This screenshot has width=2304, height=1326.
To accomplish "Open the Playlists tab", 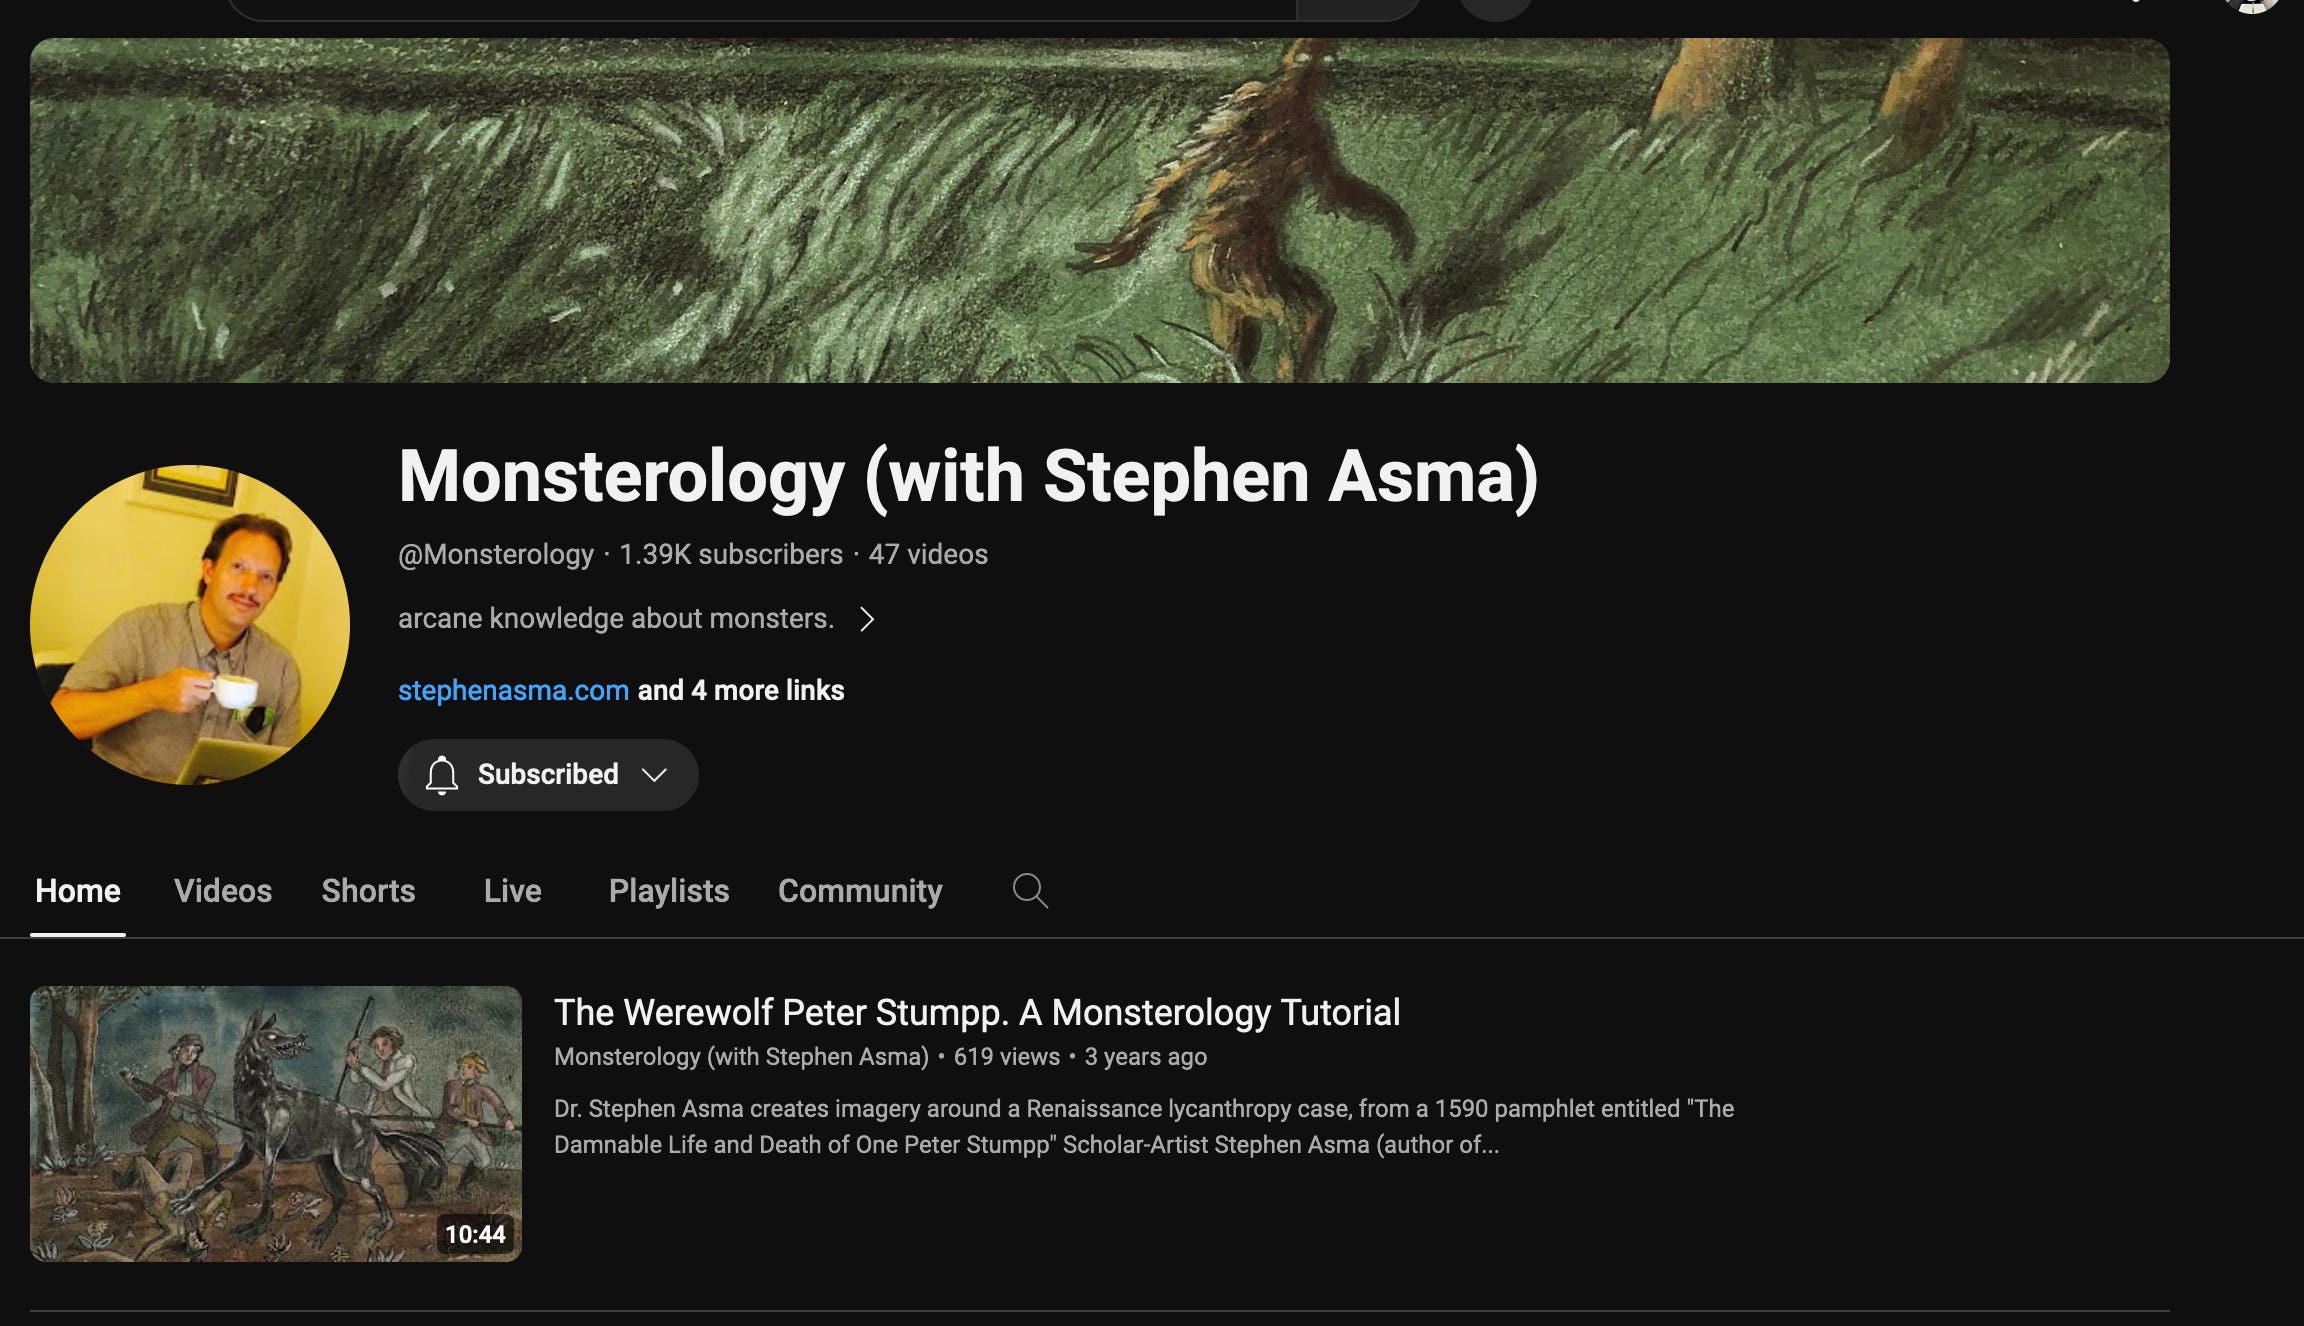I will tap(669, 891).
